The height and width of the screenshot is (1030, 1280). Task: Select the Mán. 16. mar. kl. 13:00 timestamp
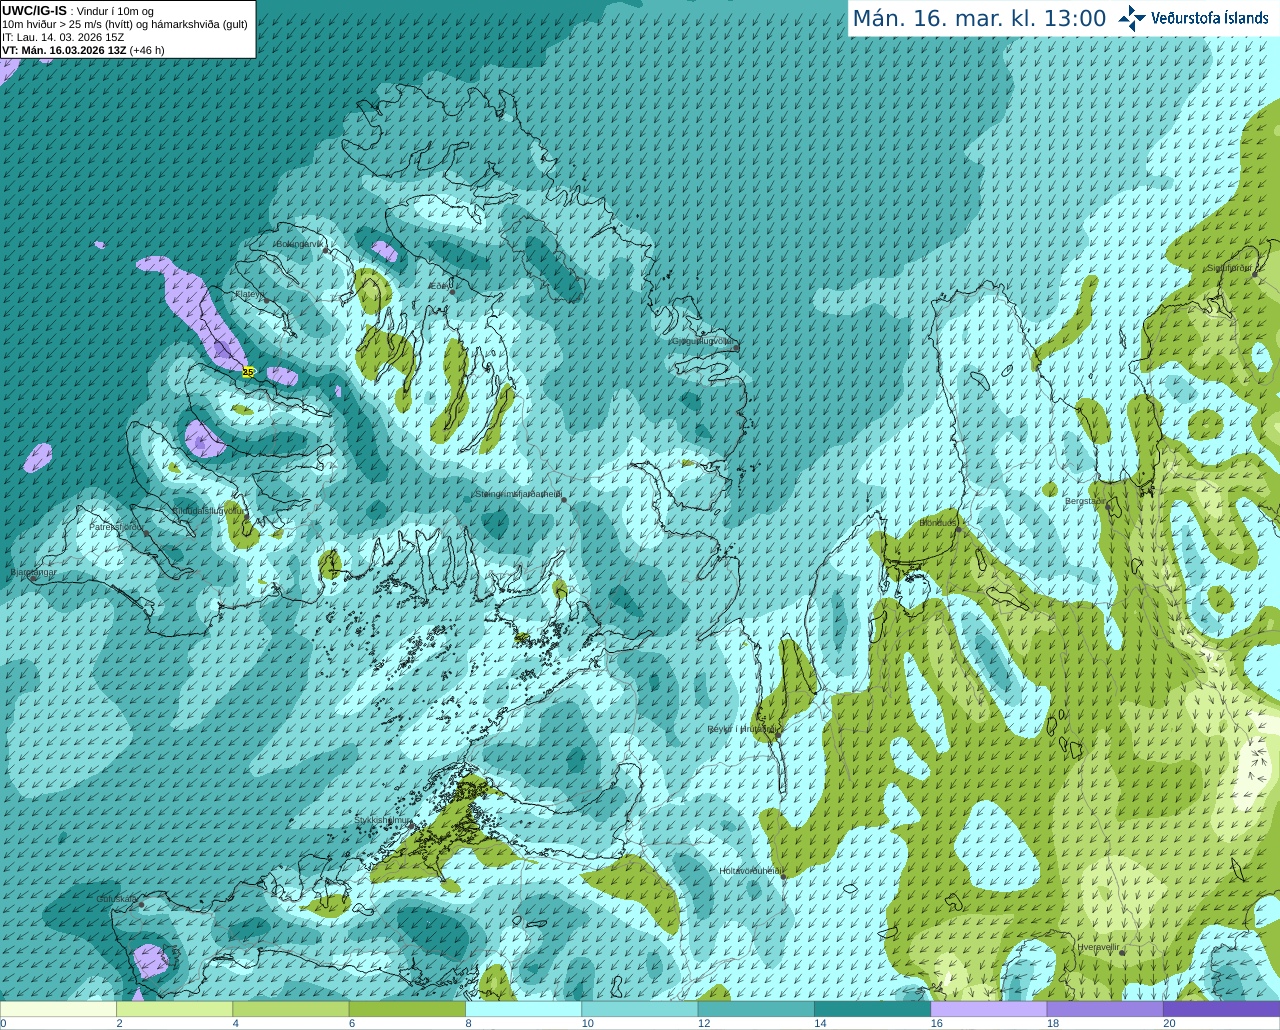(x=979, y=19)
